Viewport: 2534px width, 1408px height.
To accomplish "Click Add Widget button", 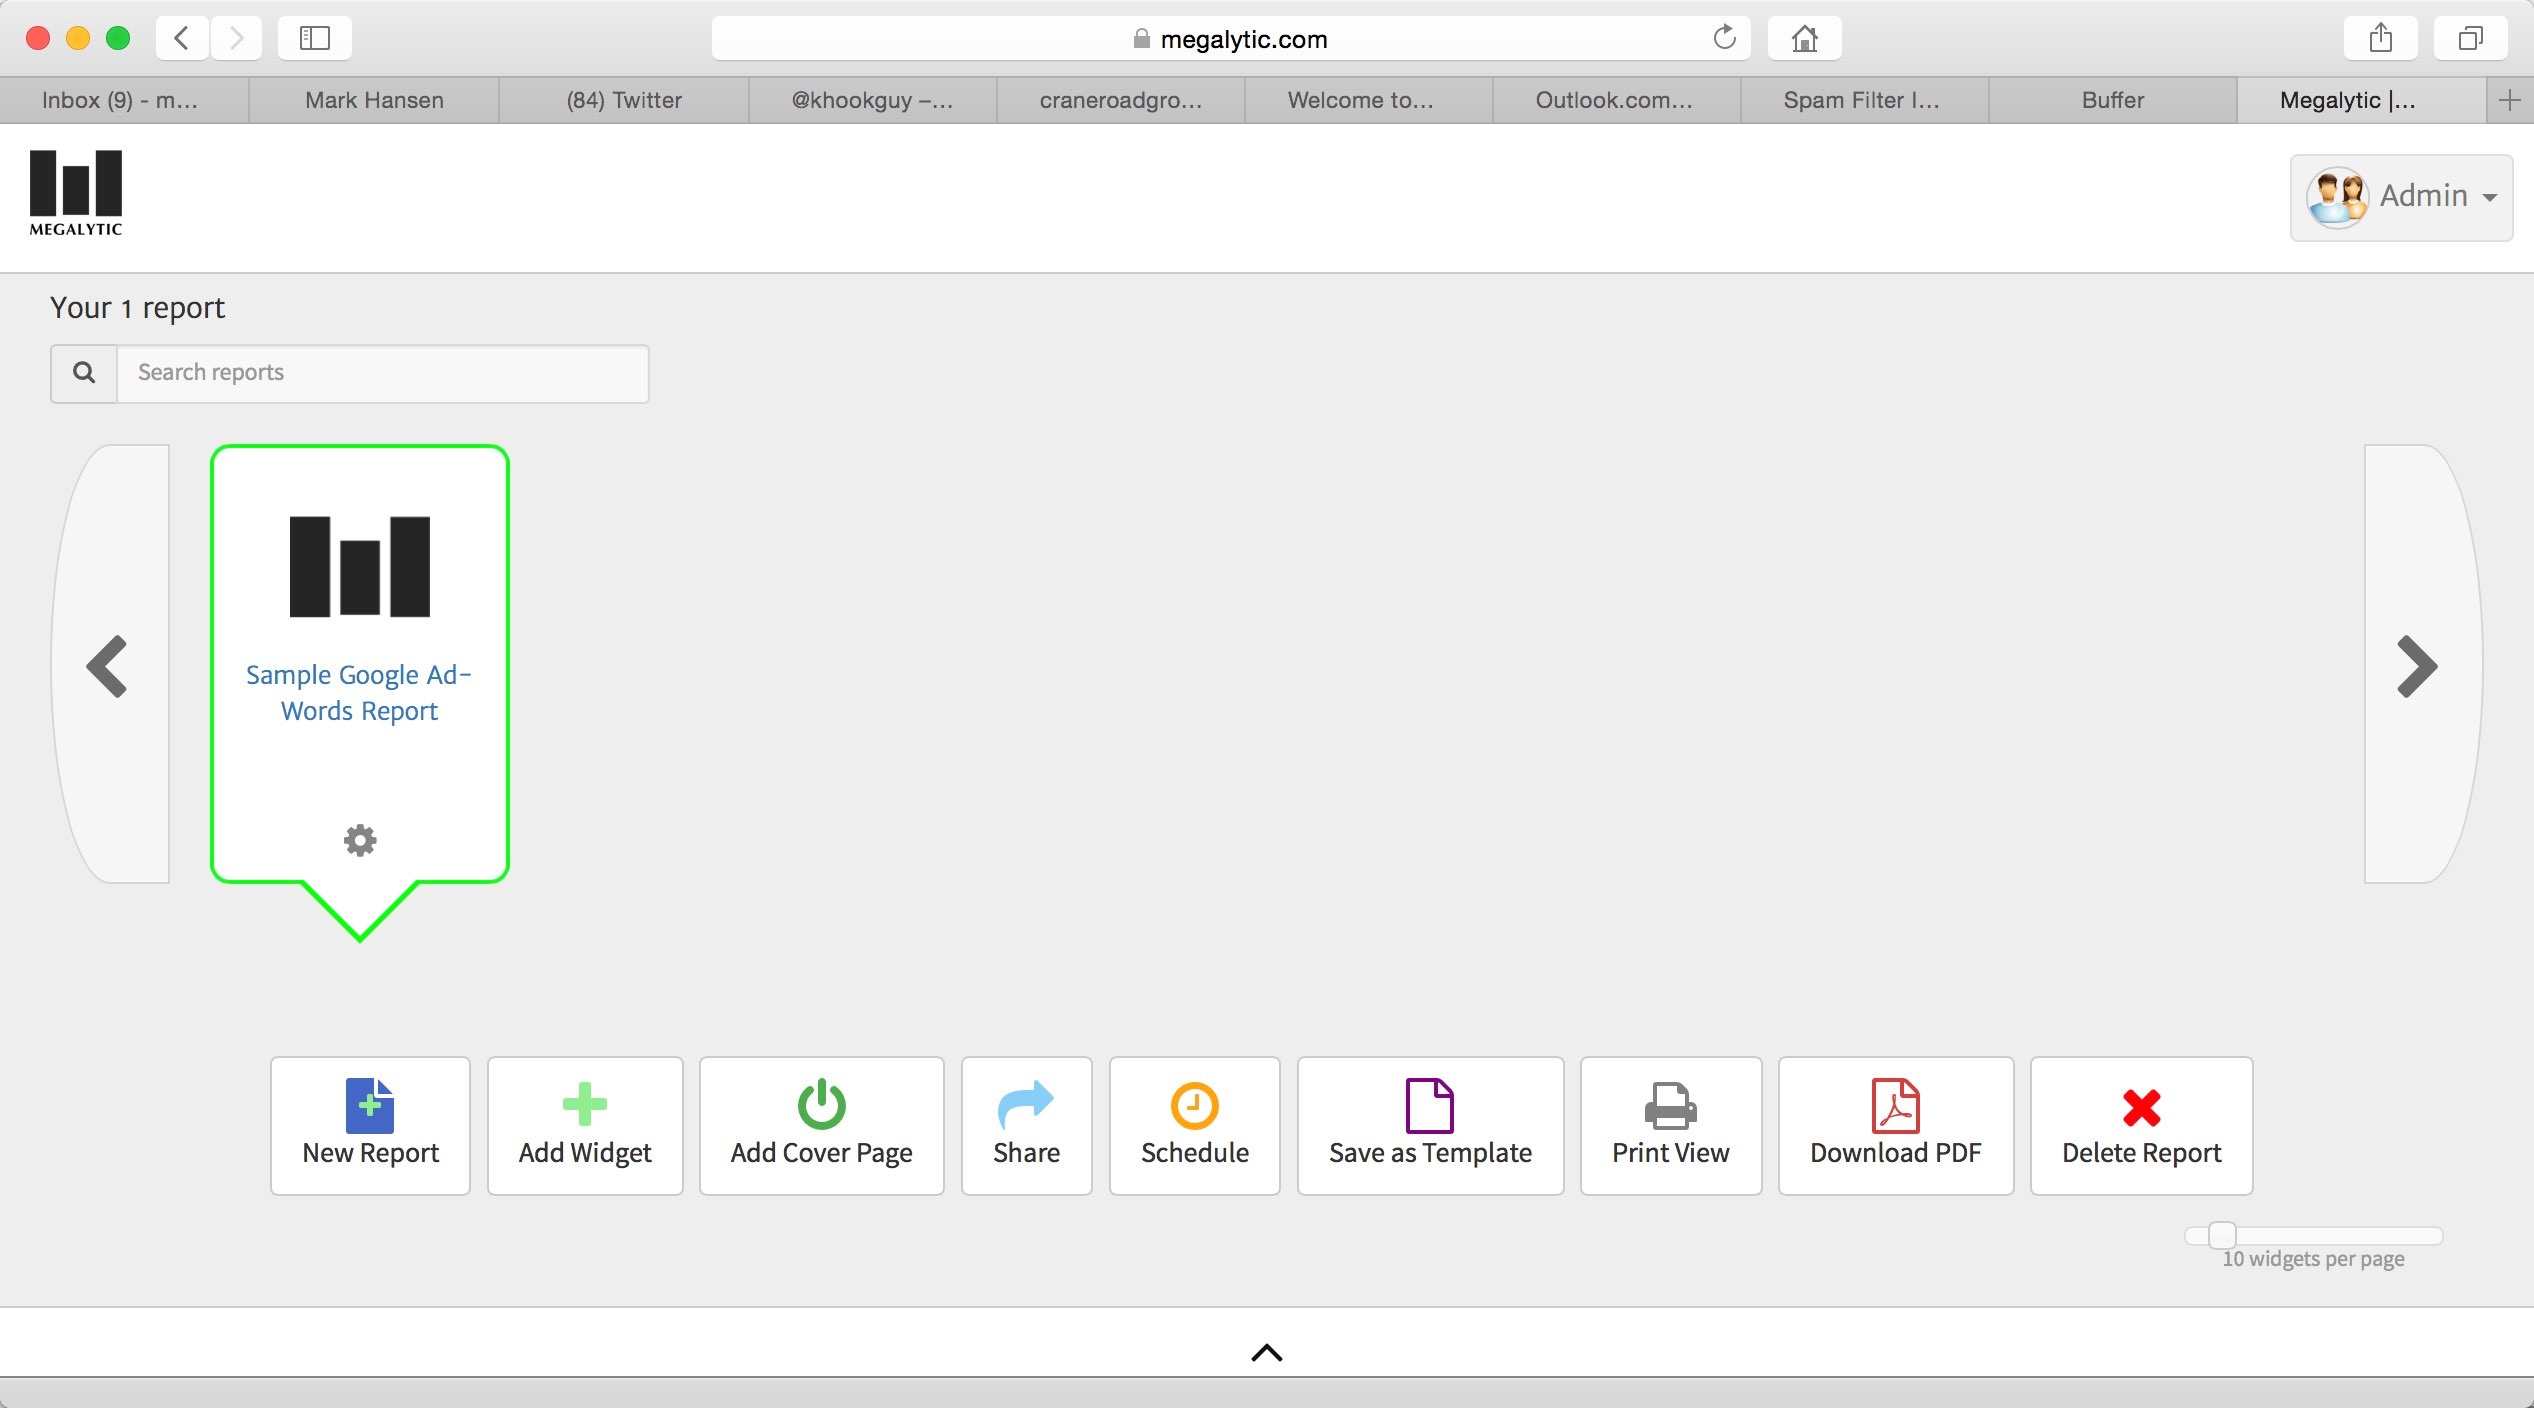I will pos(585,1125).
